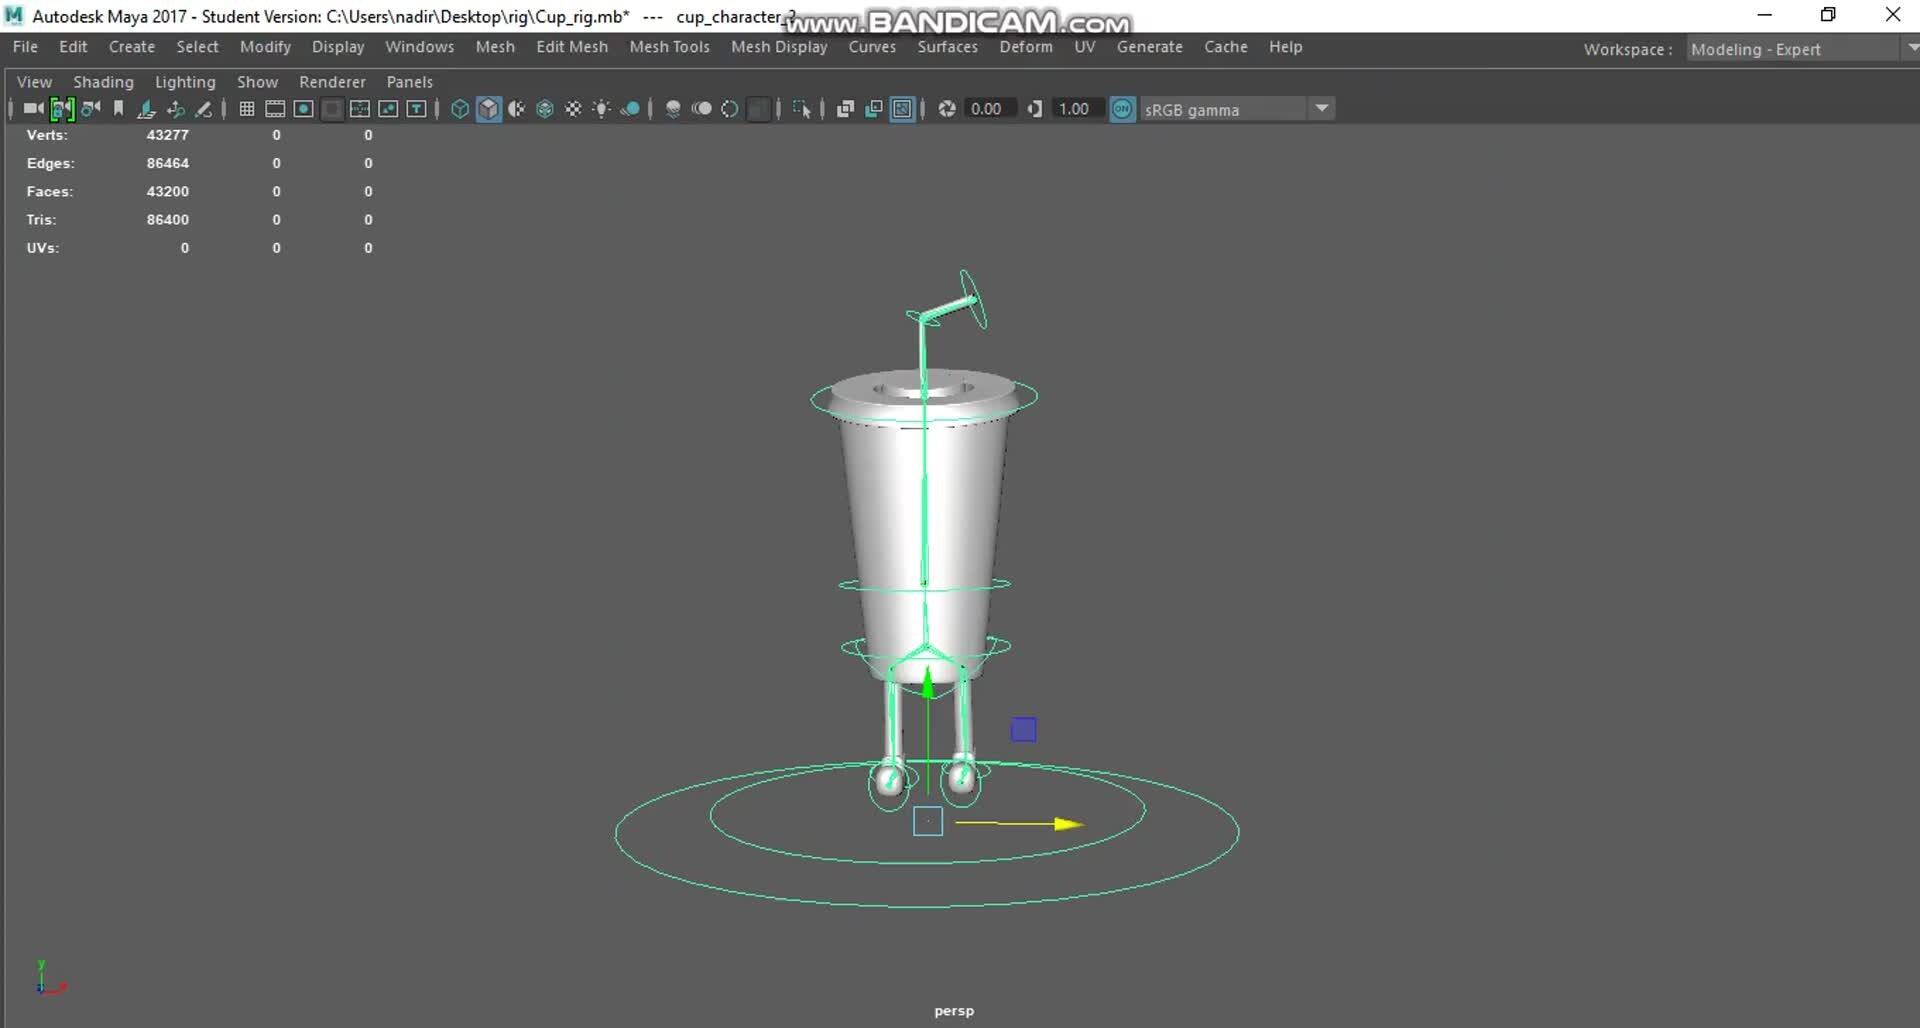Click the use all lights icon
Viewport: 1920px width, 1028px height.
pos(601,109)
